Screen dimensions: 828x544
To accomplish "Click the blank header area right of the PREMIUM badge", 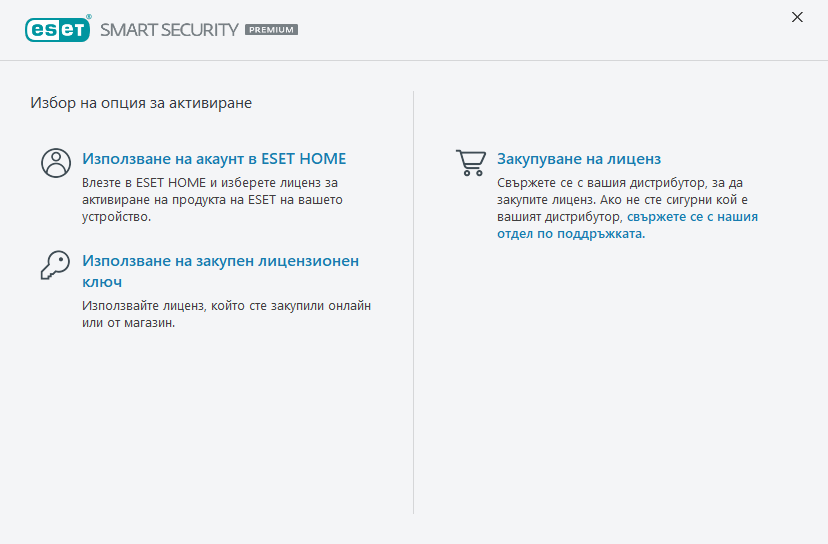I will click(x=540, y=30).
